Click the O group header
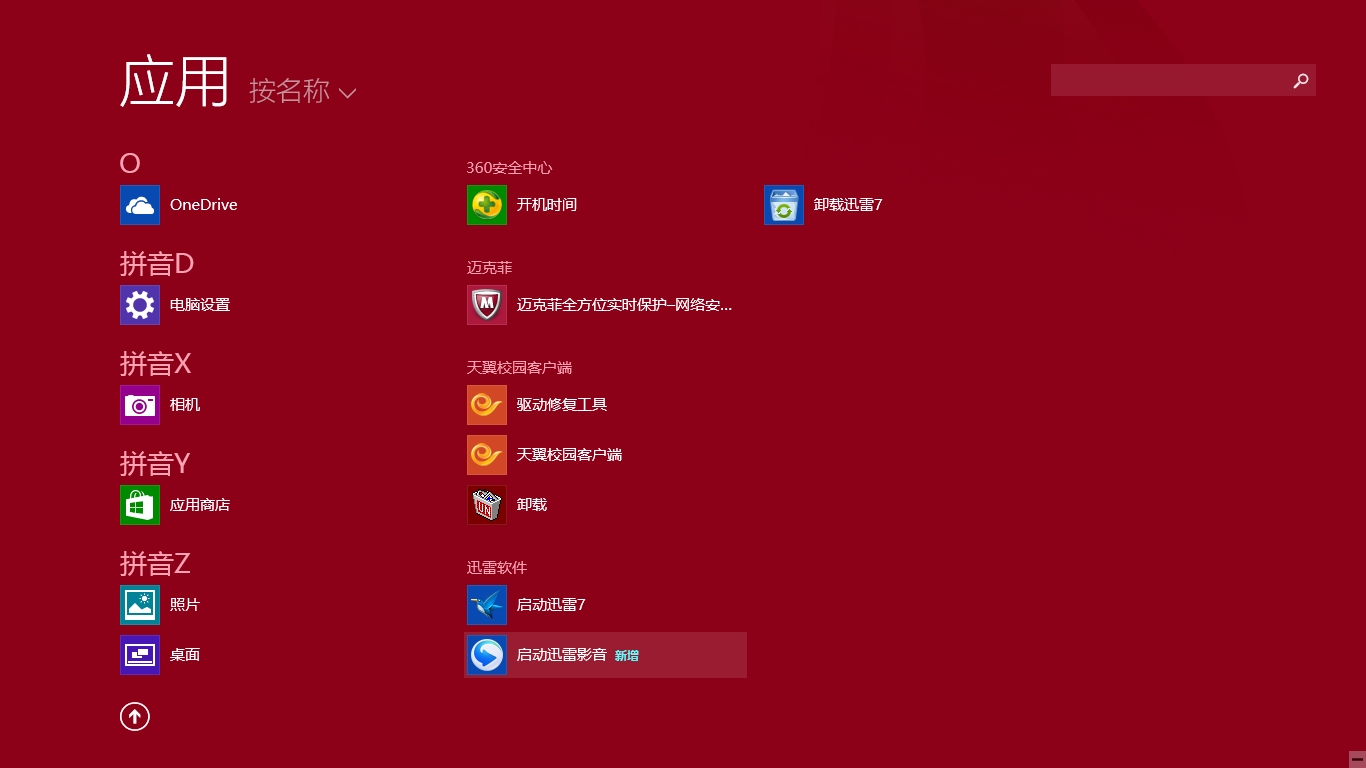 [130, 164]
